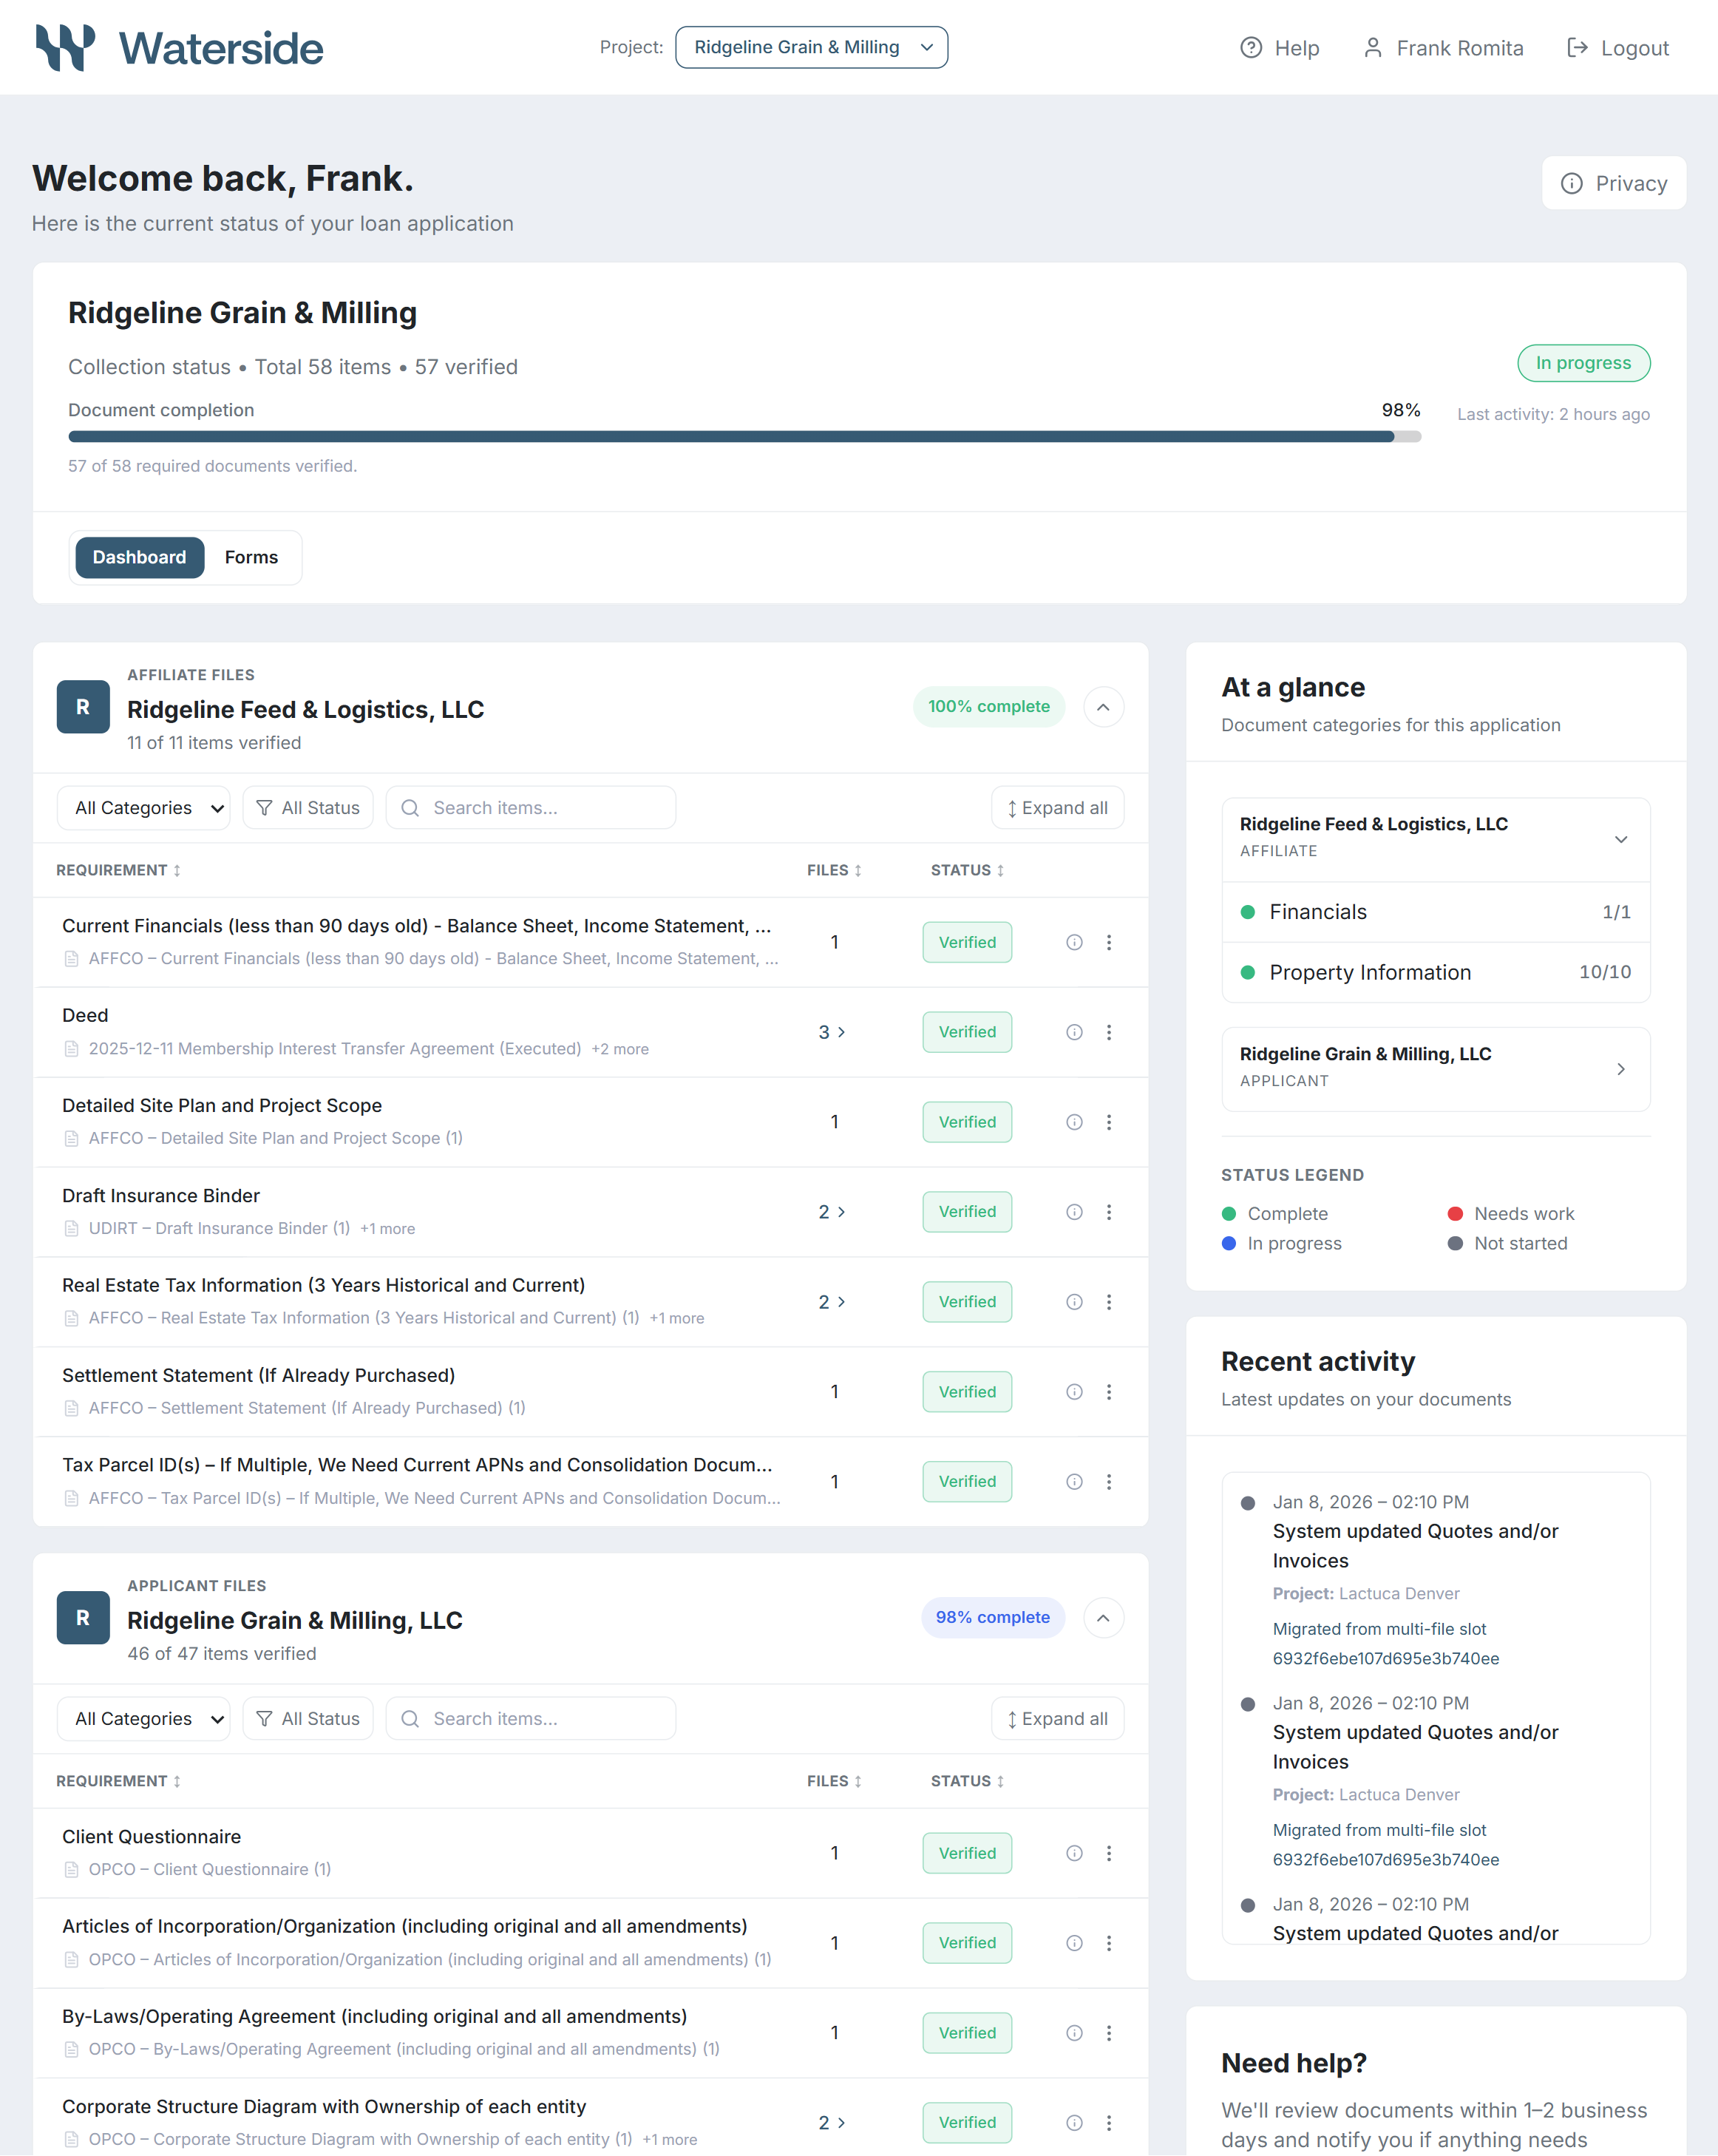1718x2156 pixels.
Task: Click the search magnifier icon in affiliate files
Action: (x=410, y=807)
